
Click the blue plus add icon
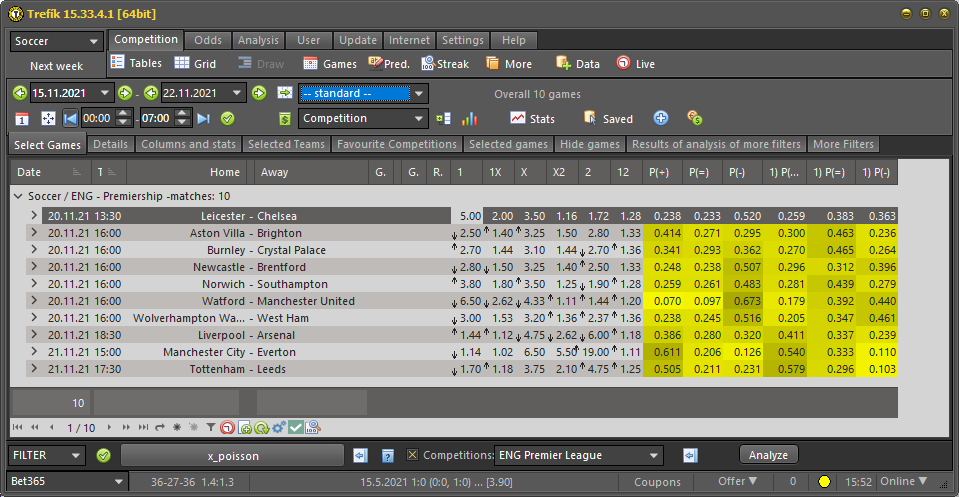(x=661, y=118)
